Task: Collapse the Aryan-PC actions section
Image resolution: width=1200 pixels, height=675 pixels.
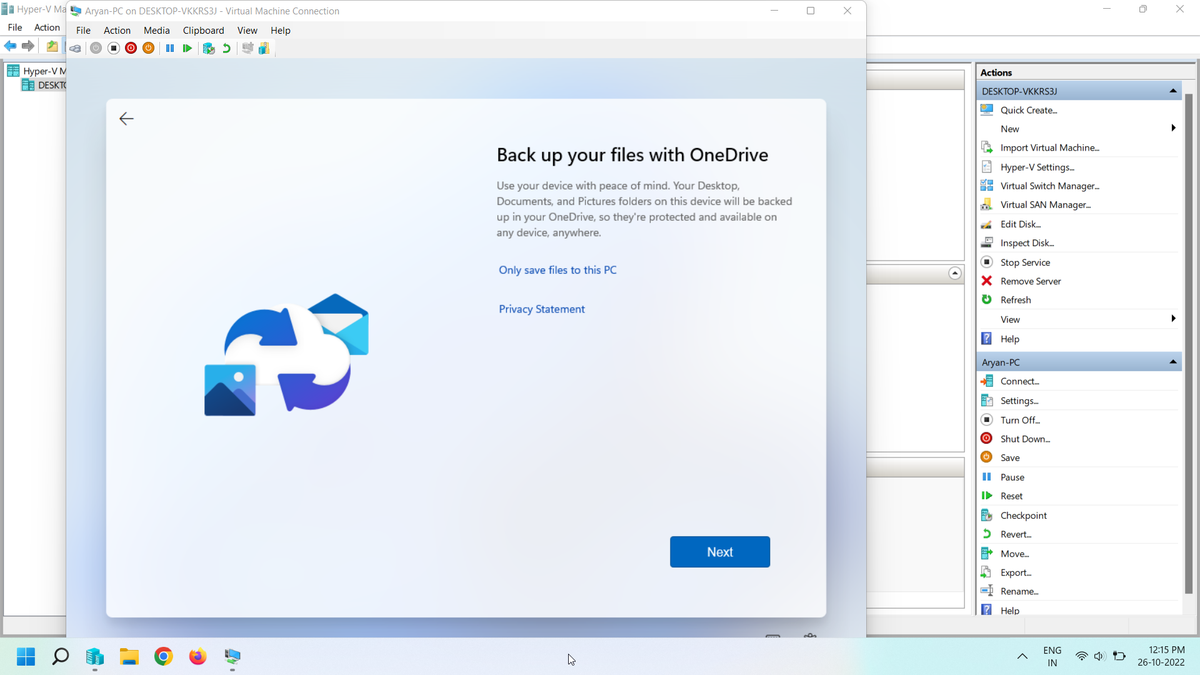Action: pyautogui.click(x=1173, y=362)
